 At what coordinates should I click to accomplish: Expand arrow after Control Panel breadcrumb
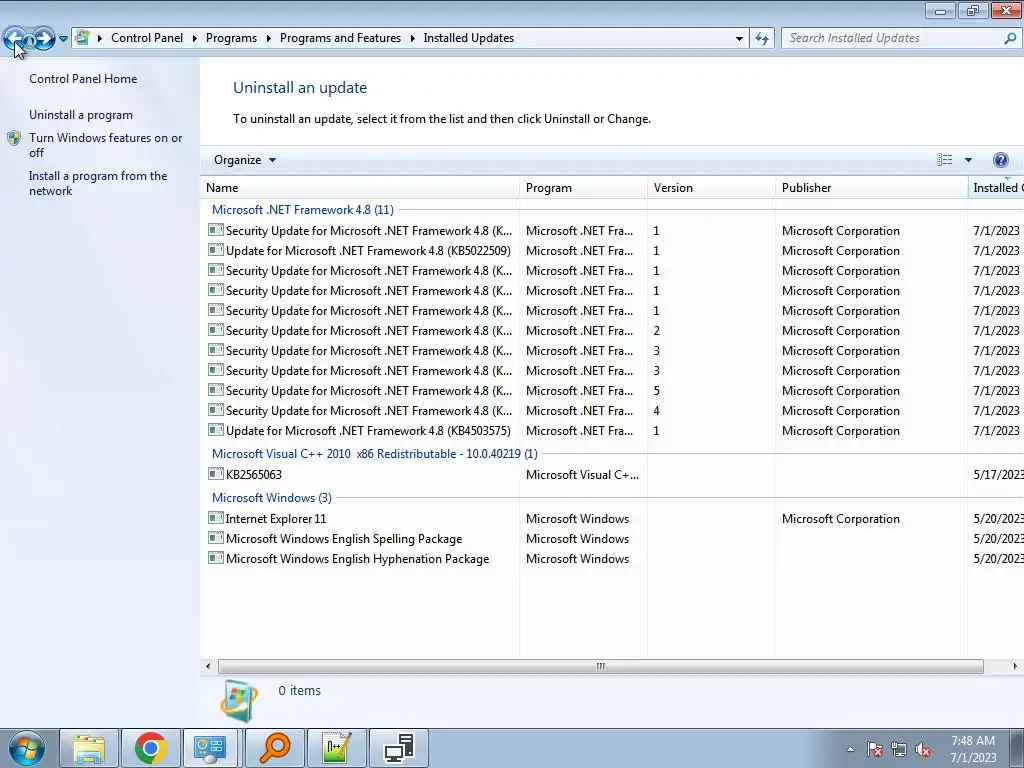point(195,39)
